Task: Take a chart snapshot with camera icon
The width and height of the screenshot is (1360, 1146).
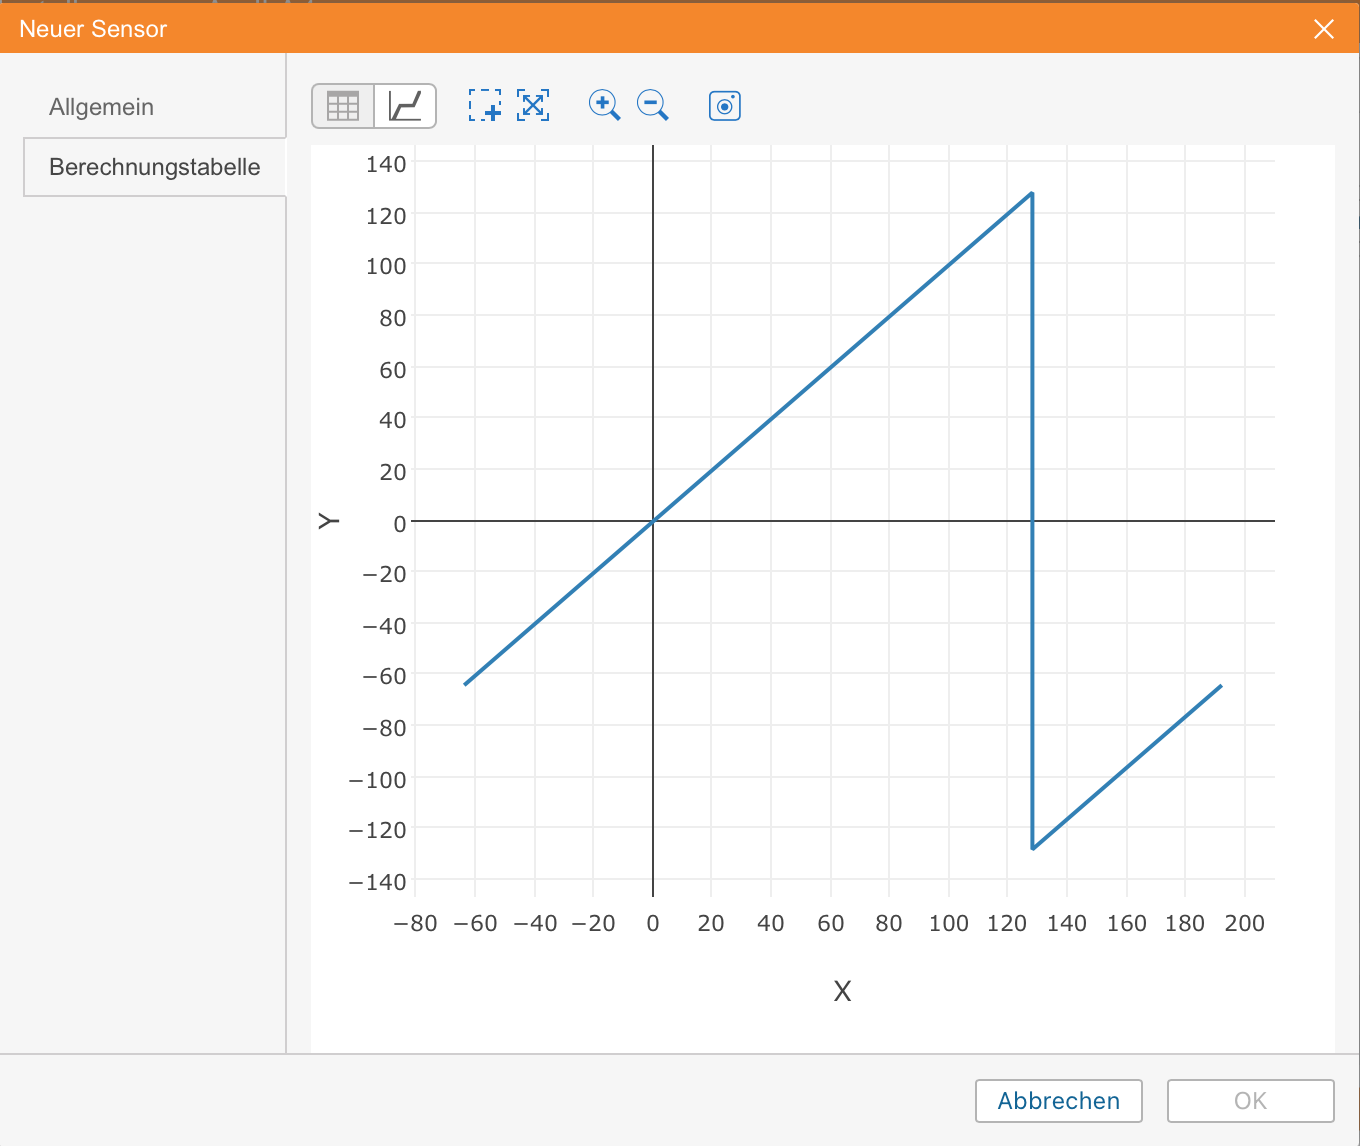Action: point(725,106)
